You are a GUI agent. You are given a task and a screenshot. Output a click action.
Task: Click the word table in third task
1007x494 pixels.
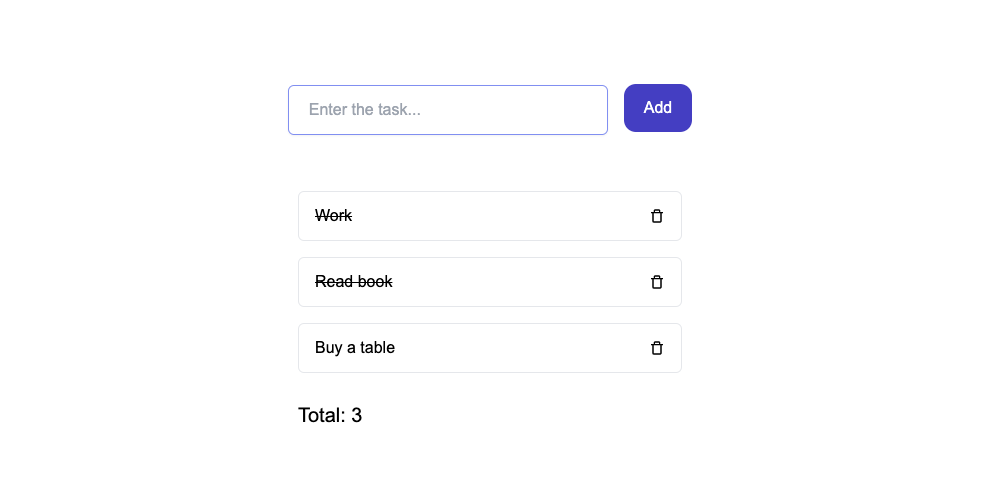tap(377, 348)
